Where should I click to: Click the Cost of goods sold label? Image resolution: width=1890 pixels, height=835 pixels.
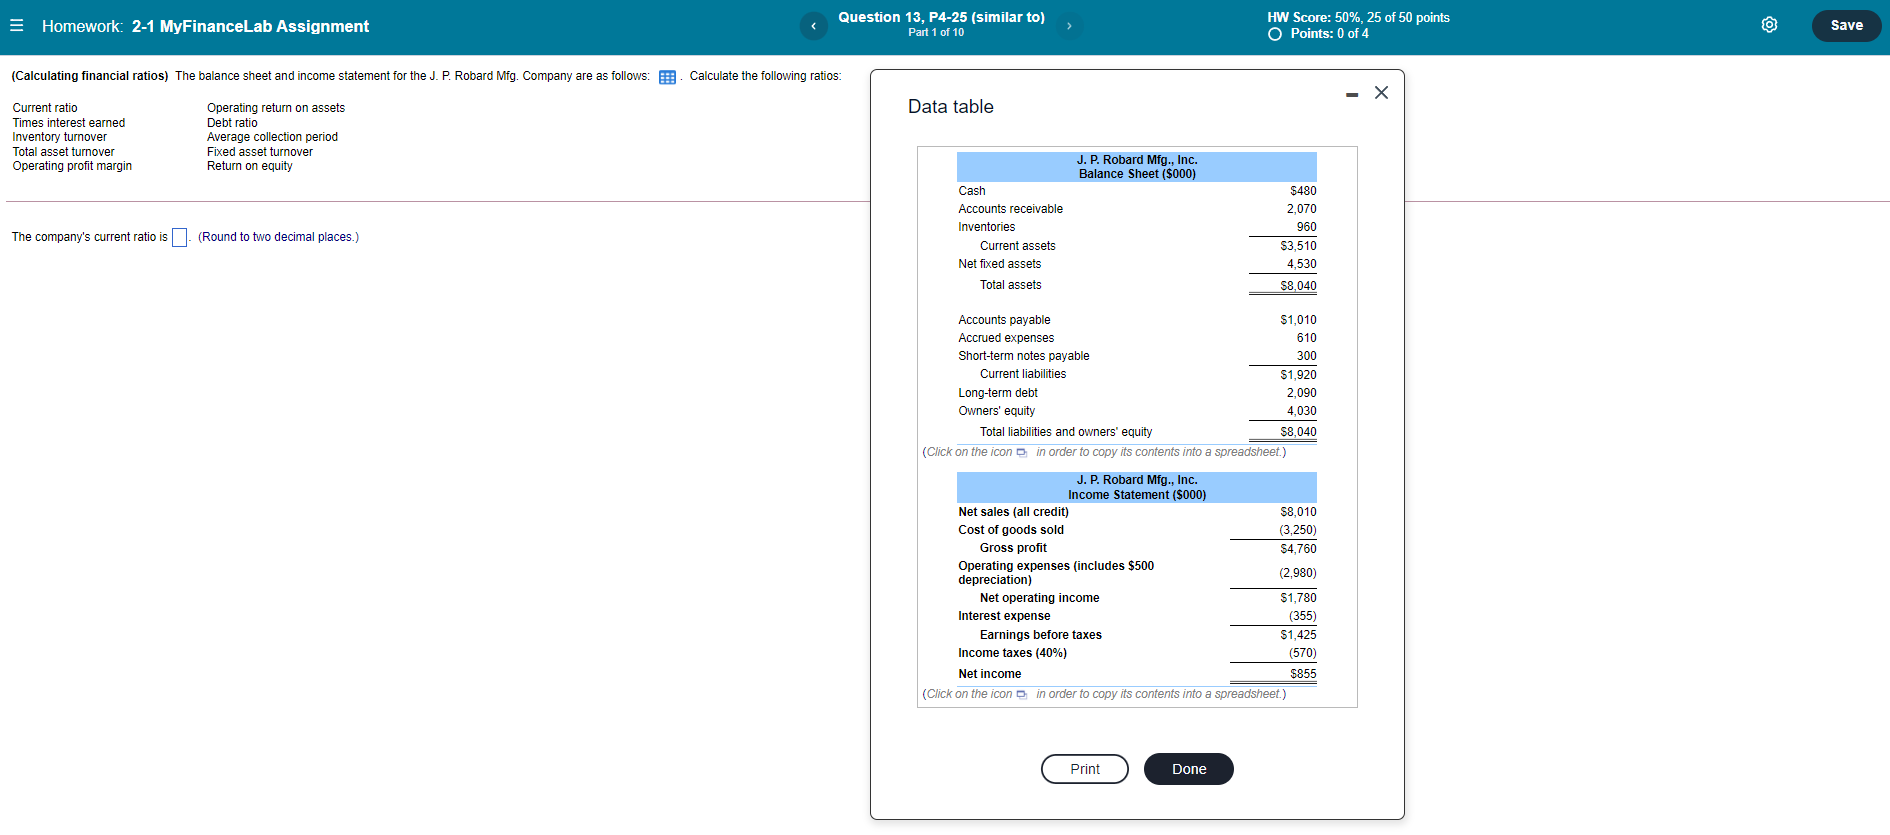coord(1011,530)
